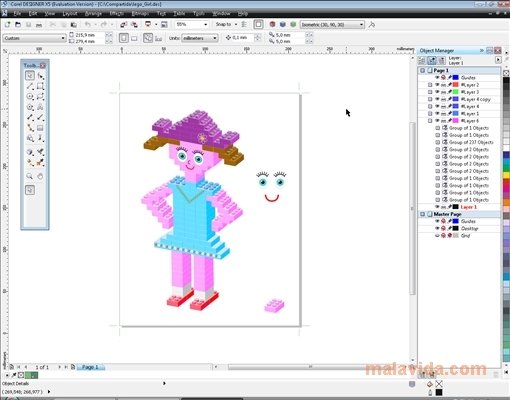The image size is (510, 400).
Task: Click the Object Manager flyout arrow button
Action: click(498, 60)
